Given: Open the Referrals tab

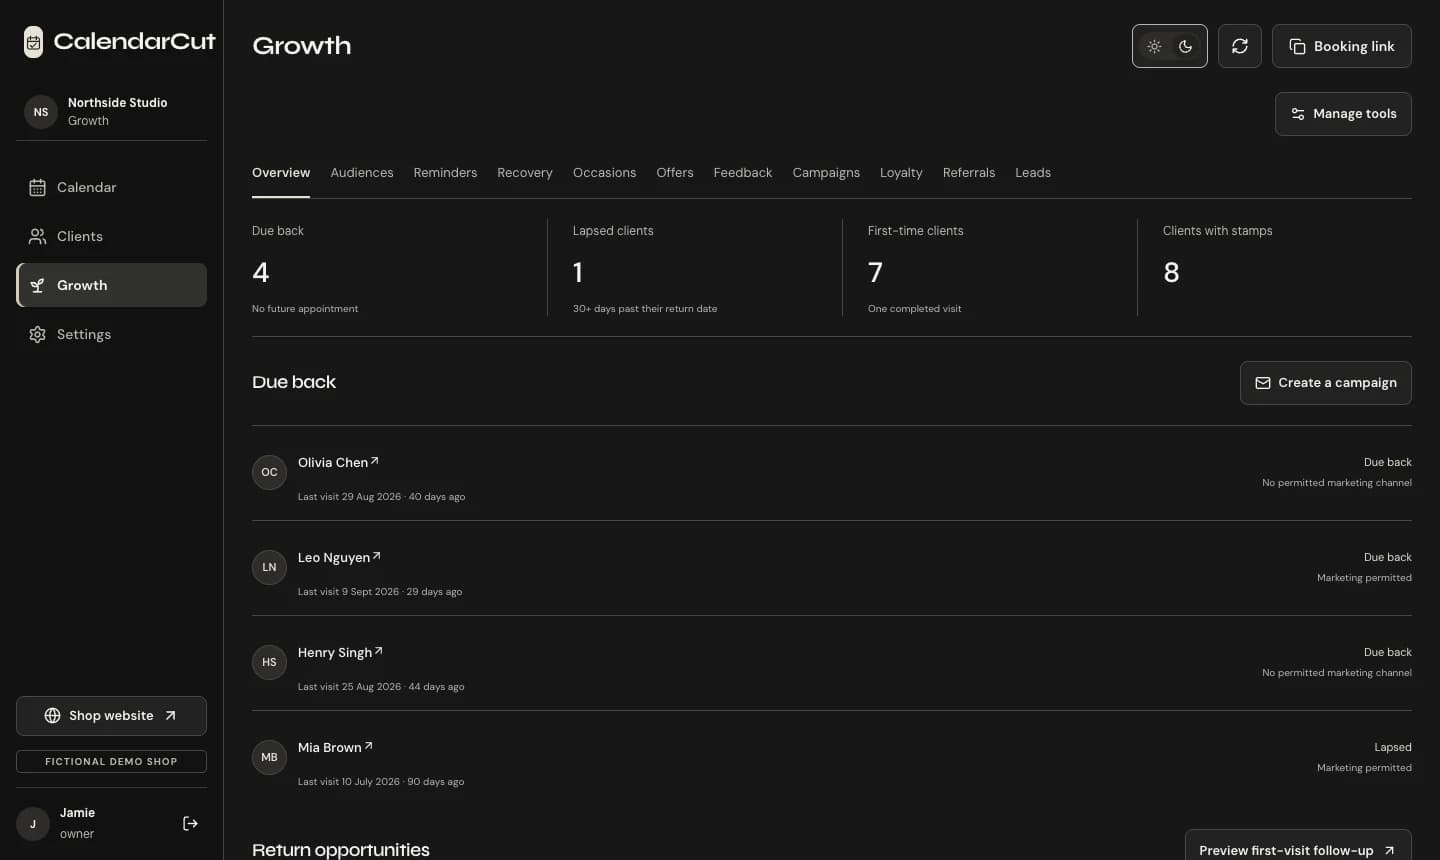Looking at the screenshot, I should pyautogui.click(x=969, y=173).
